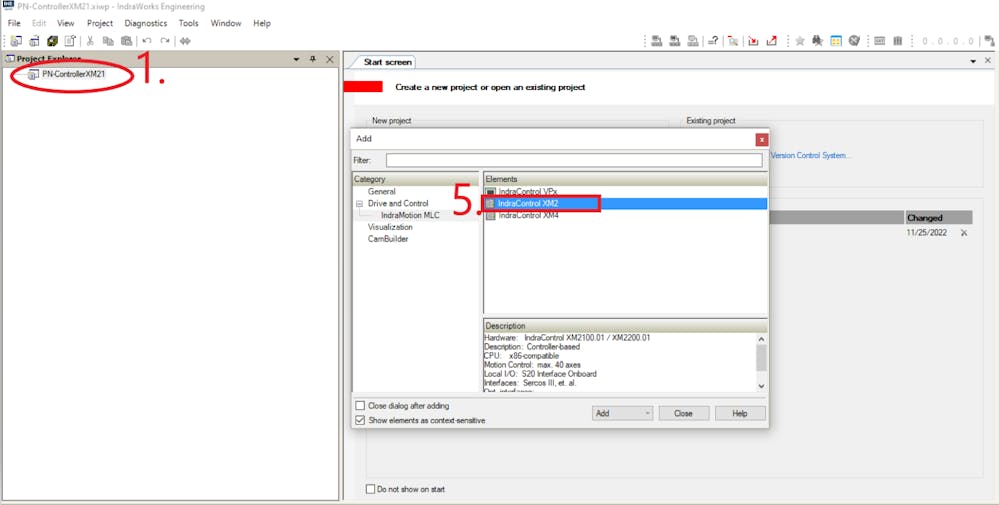Select IndraControl XM4 element
The width and height of the screenshot is (999, 505).
coord(528,215)
